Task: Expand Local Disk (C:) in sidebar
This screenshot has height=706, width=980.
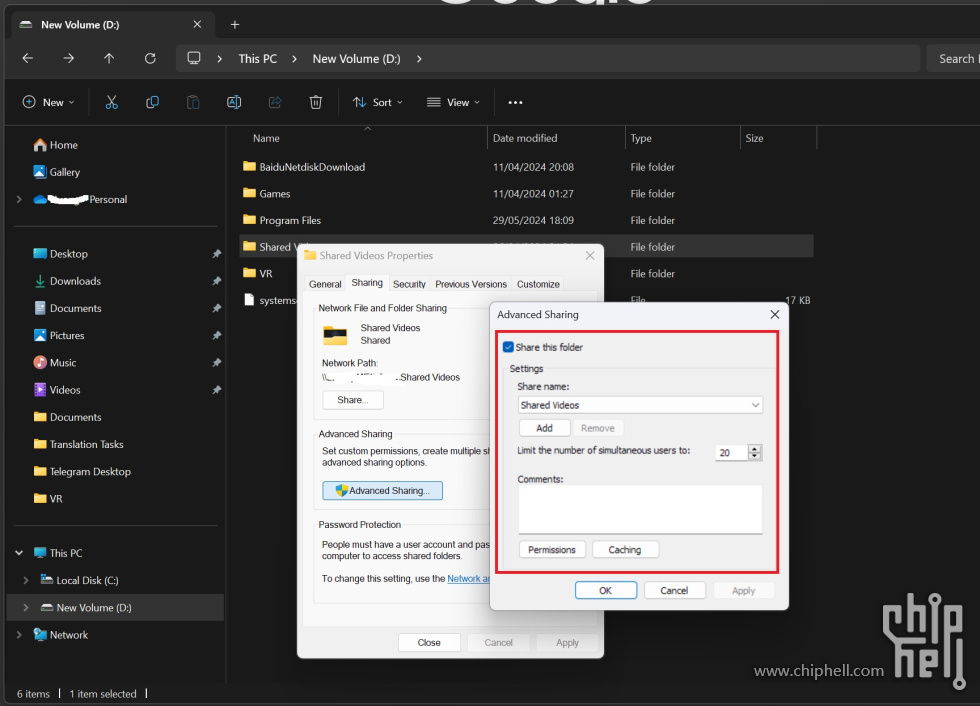Action: click(26, 580)
